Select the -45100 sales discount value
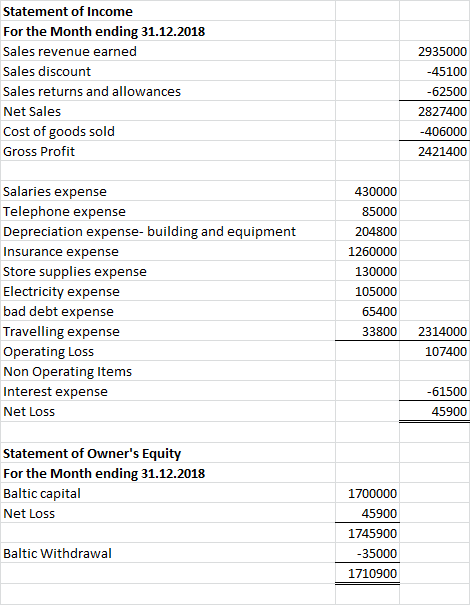The height and width of the screenshot is (605, 470). 434,71
